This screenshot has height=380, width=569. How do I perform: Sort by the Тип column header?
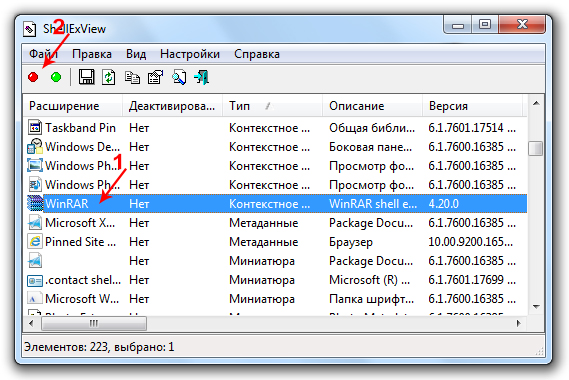click(273, 106)
